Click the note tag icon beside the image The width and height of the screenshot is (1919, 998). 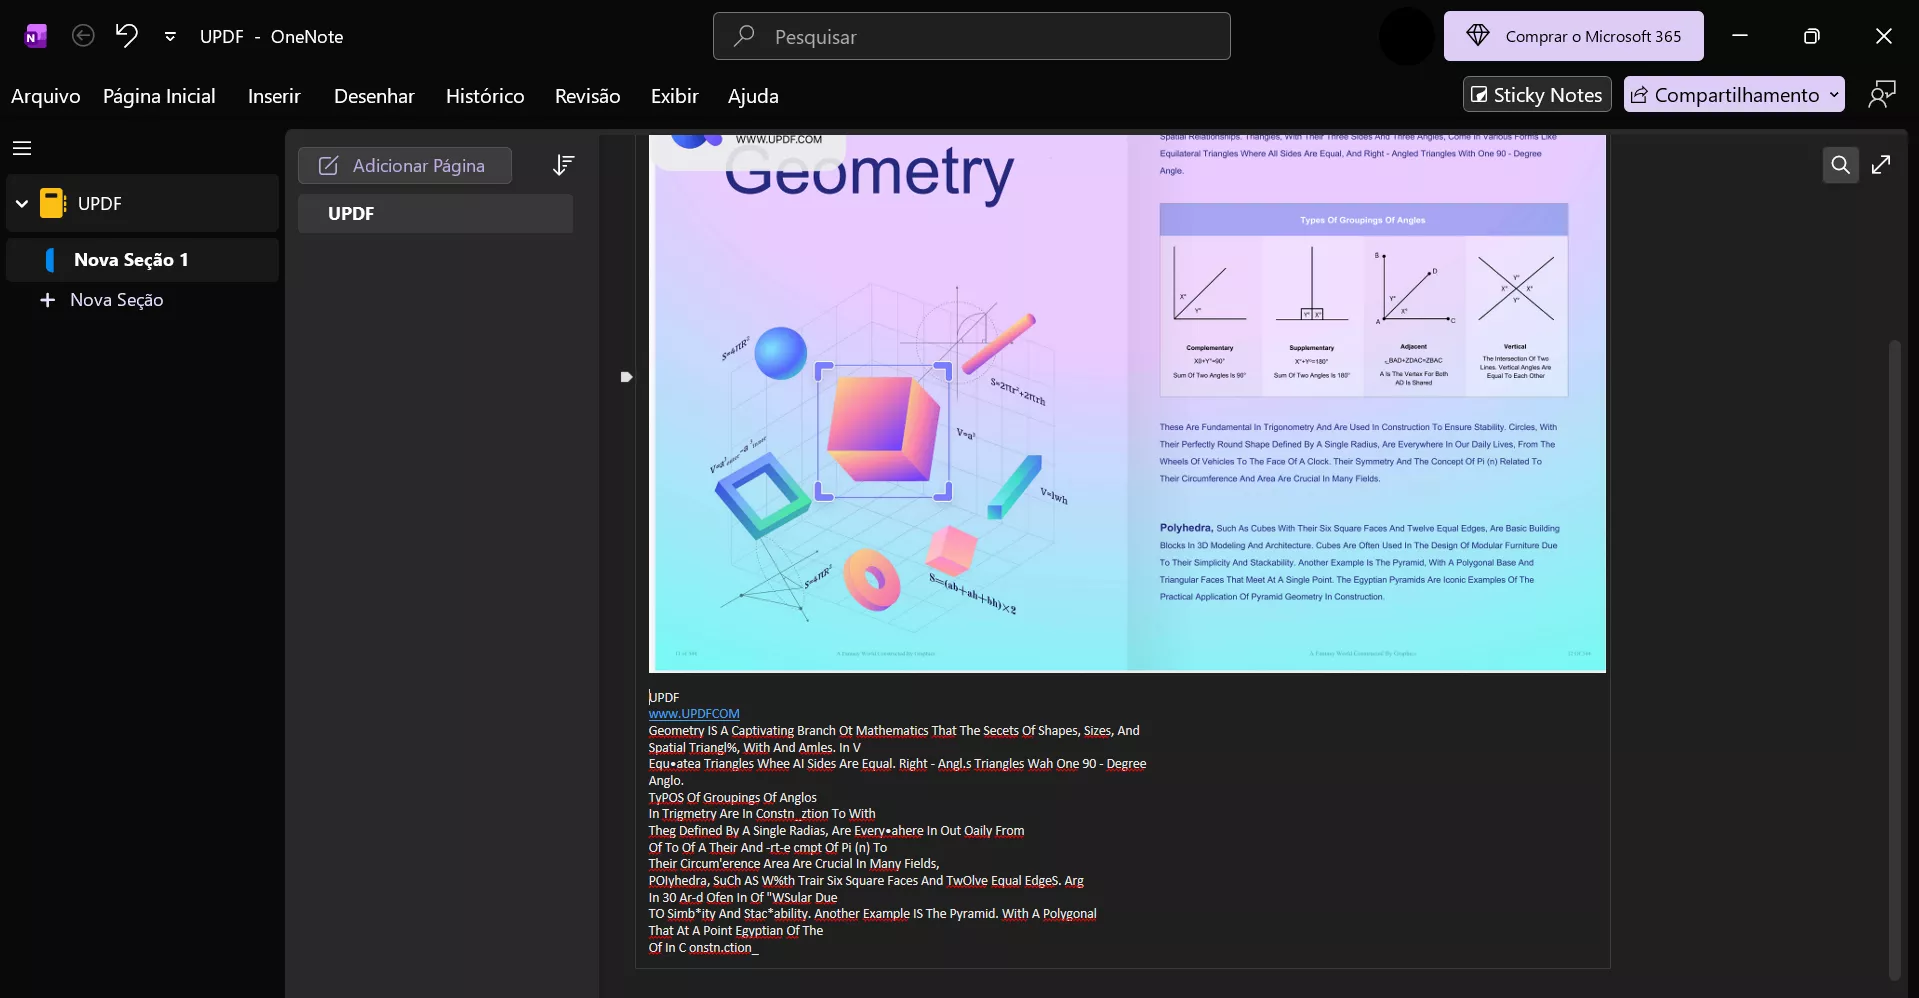[x=627, y=376]
